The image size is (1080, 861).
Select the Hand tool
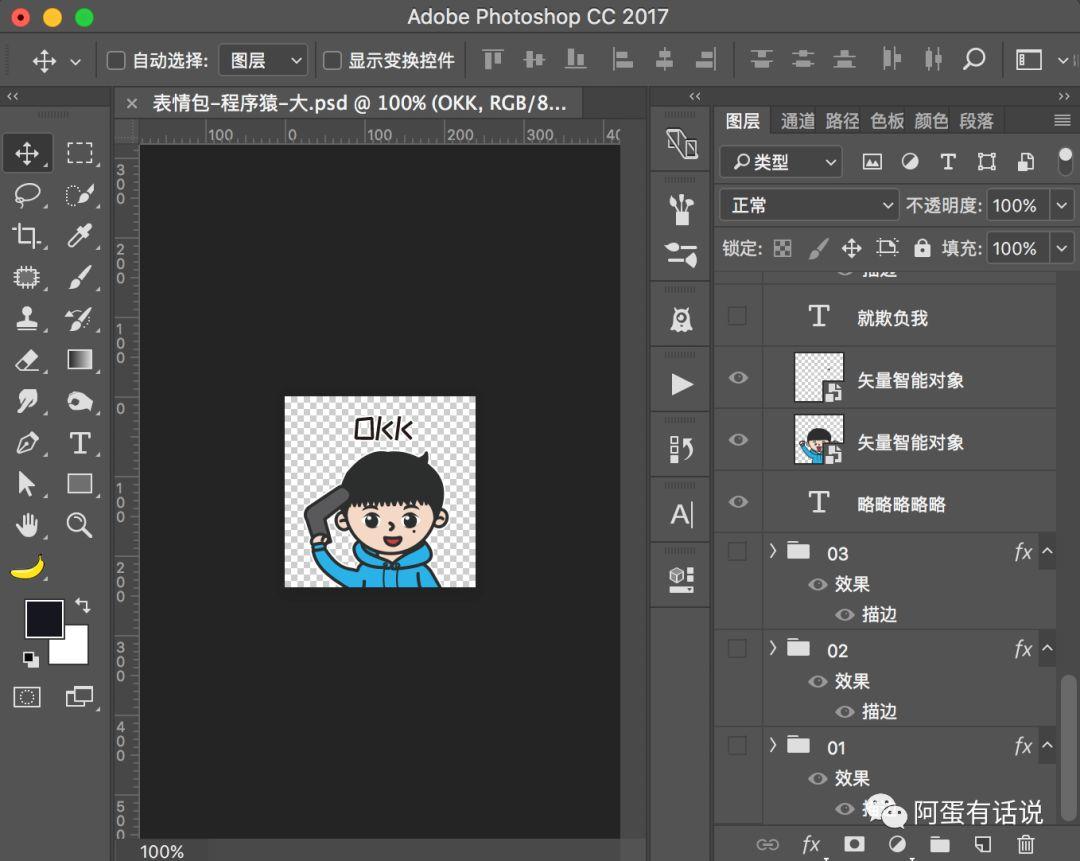(x=27, y=525)
